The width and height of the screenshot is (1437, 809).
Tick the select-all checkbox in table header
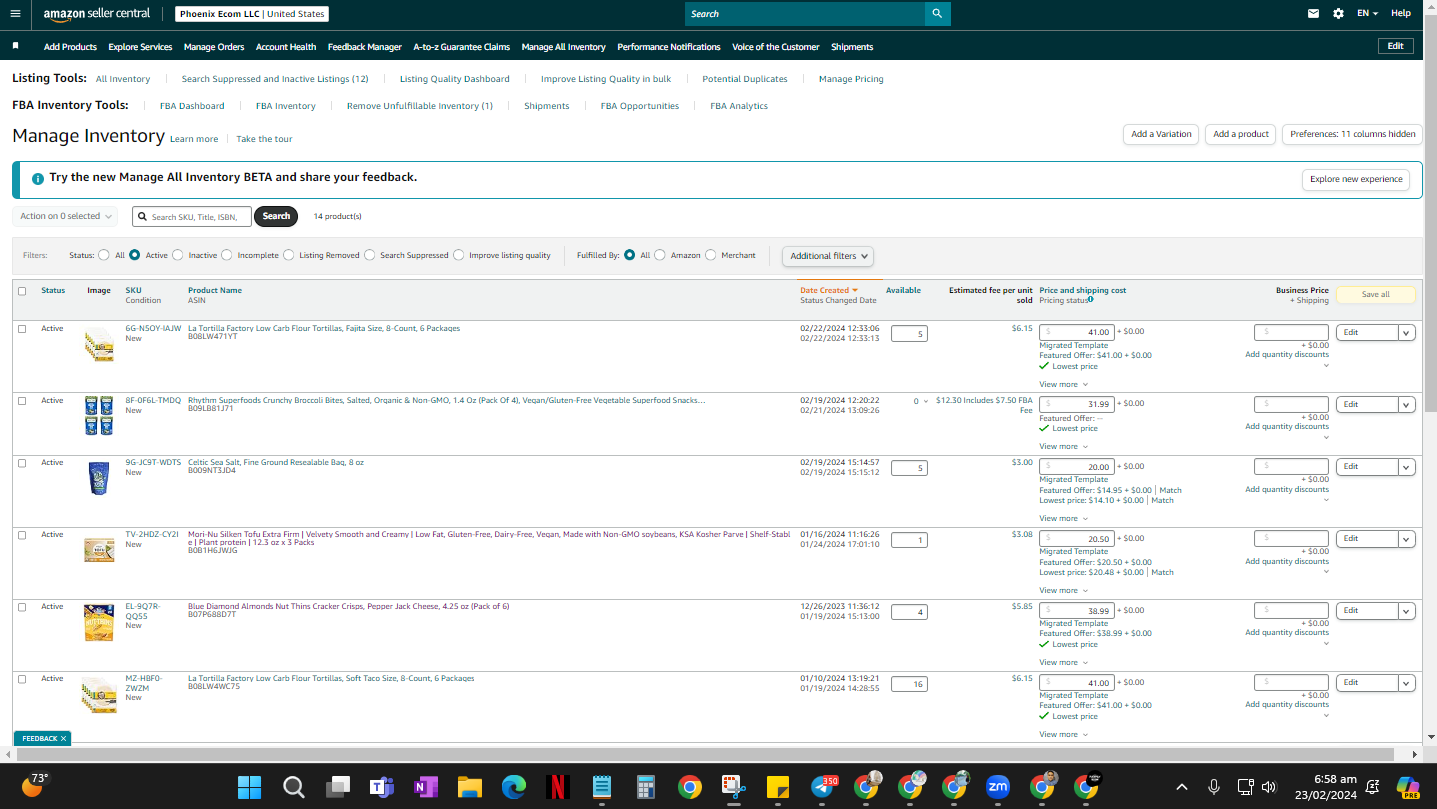coord(22,291)
